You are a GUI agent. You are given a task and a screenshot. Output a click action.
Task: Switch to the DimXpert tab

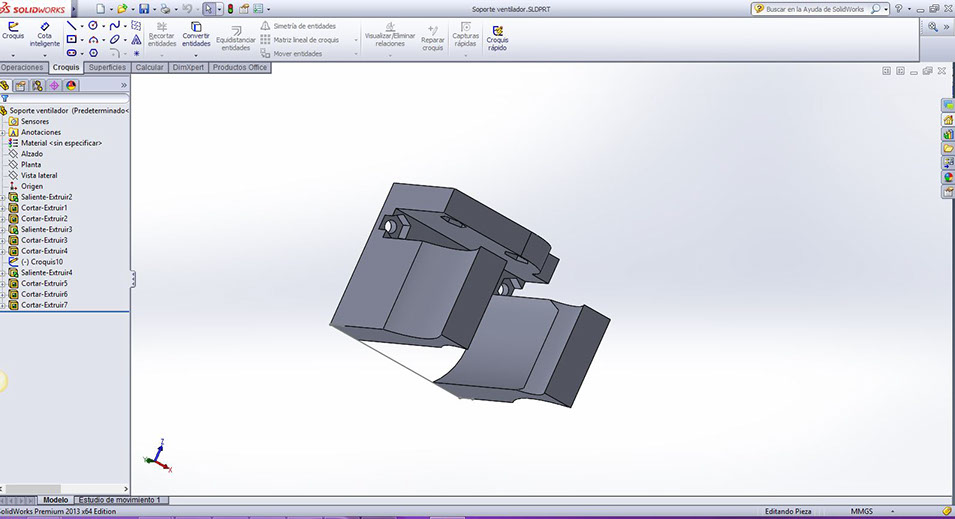click(188, 68)
